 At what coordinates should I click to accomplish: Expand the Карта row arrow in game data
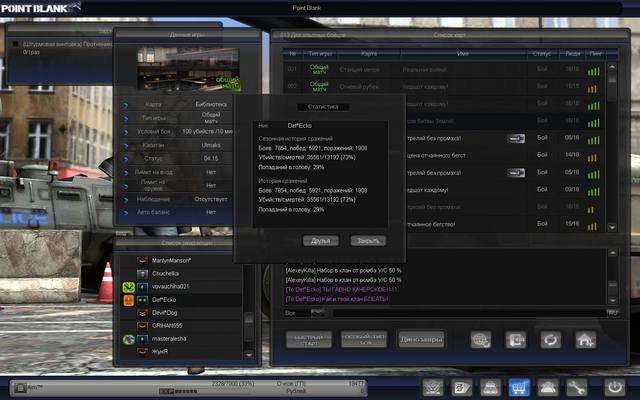[x=125, y=105]
